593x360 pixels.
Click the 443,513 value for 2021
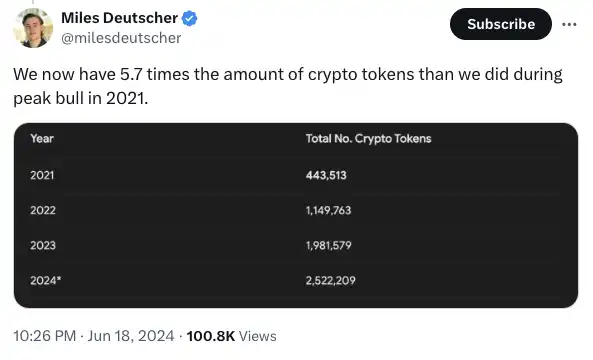coord(326,175)
